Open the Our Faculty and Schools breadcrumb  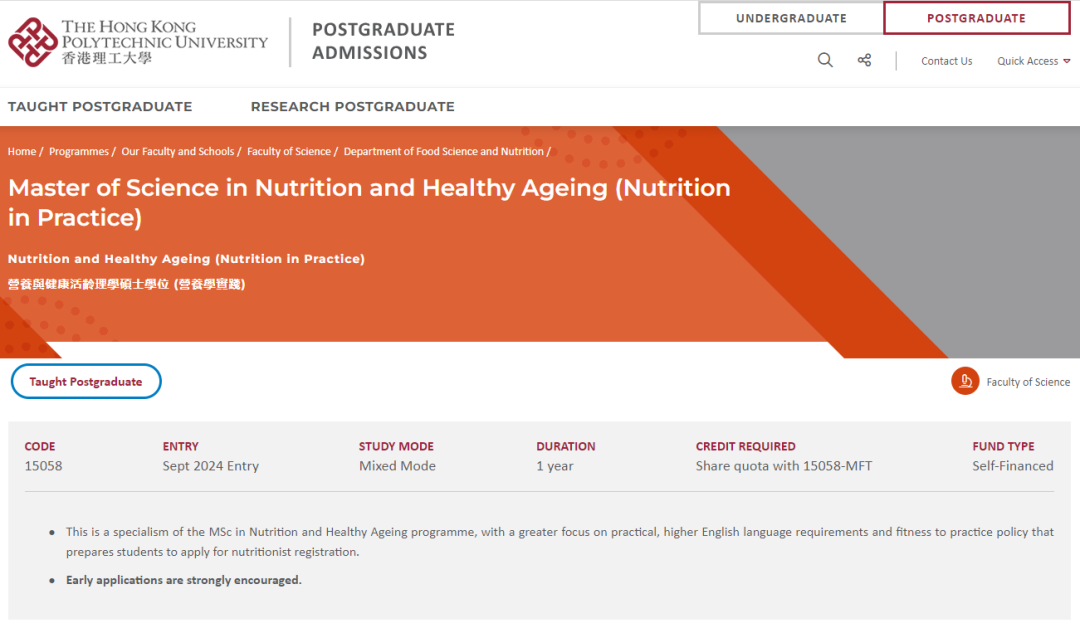click(178, 151)
